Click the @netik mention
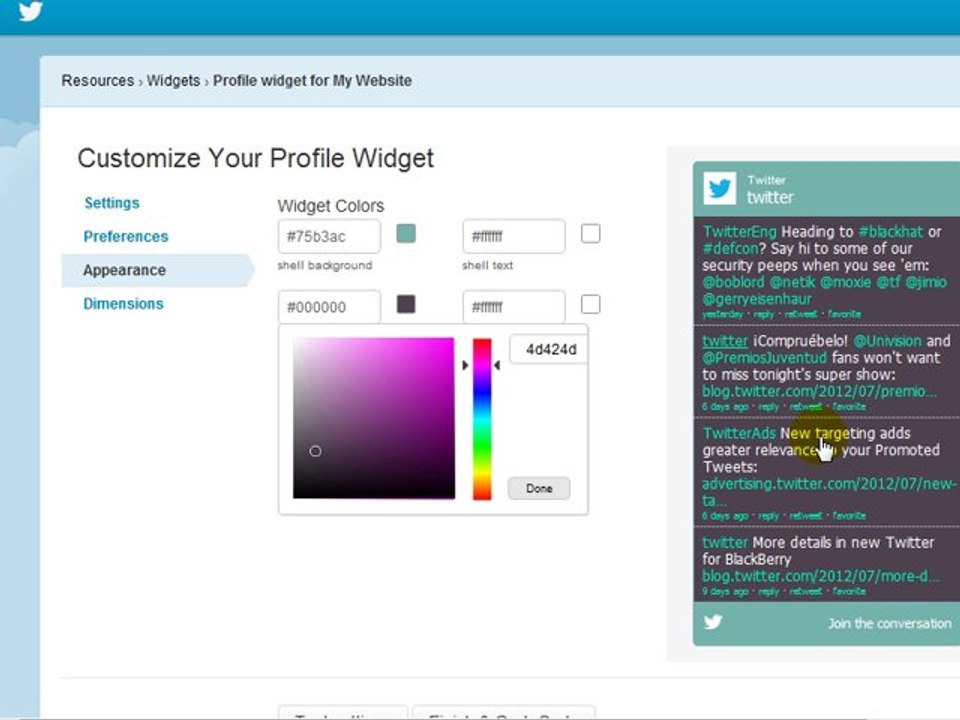Screen dimensions: 960x720 [792, 282]
